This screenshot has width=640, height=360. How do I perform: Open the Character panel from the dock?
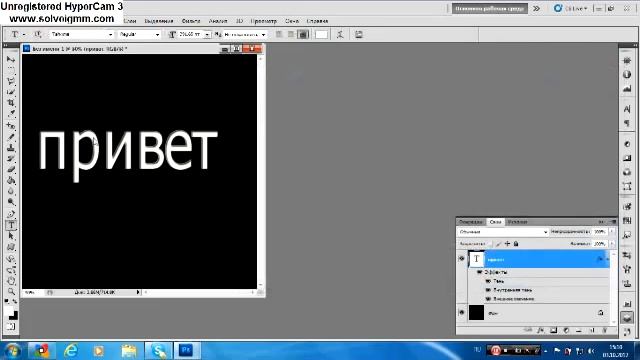(x=627, y=109)
